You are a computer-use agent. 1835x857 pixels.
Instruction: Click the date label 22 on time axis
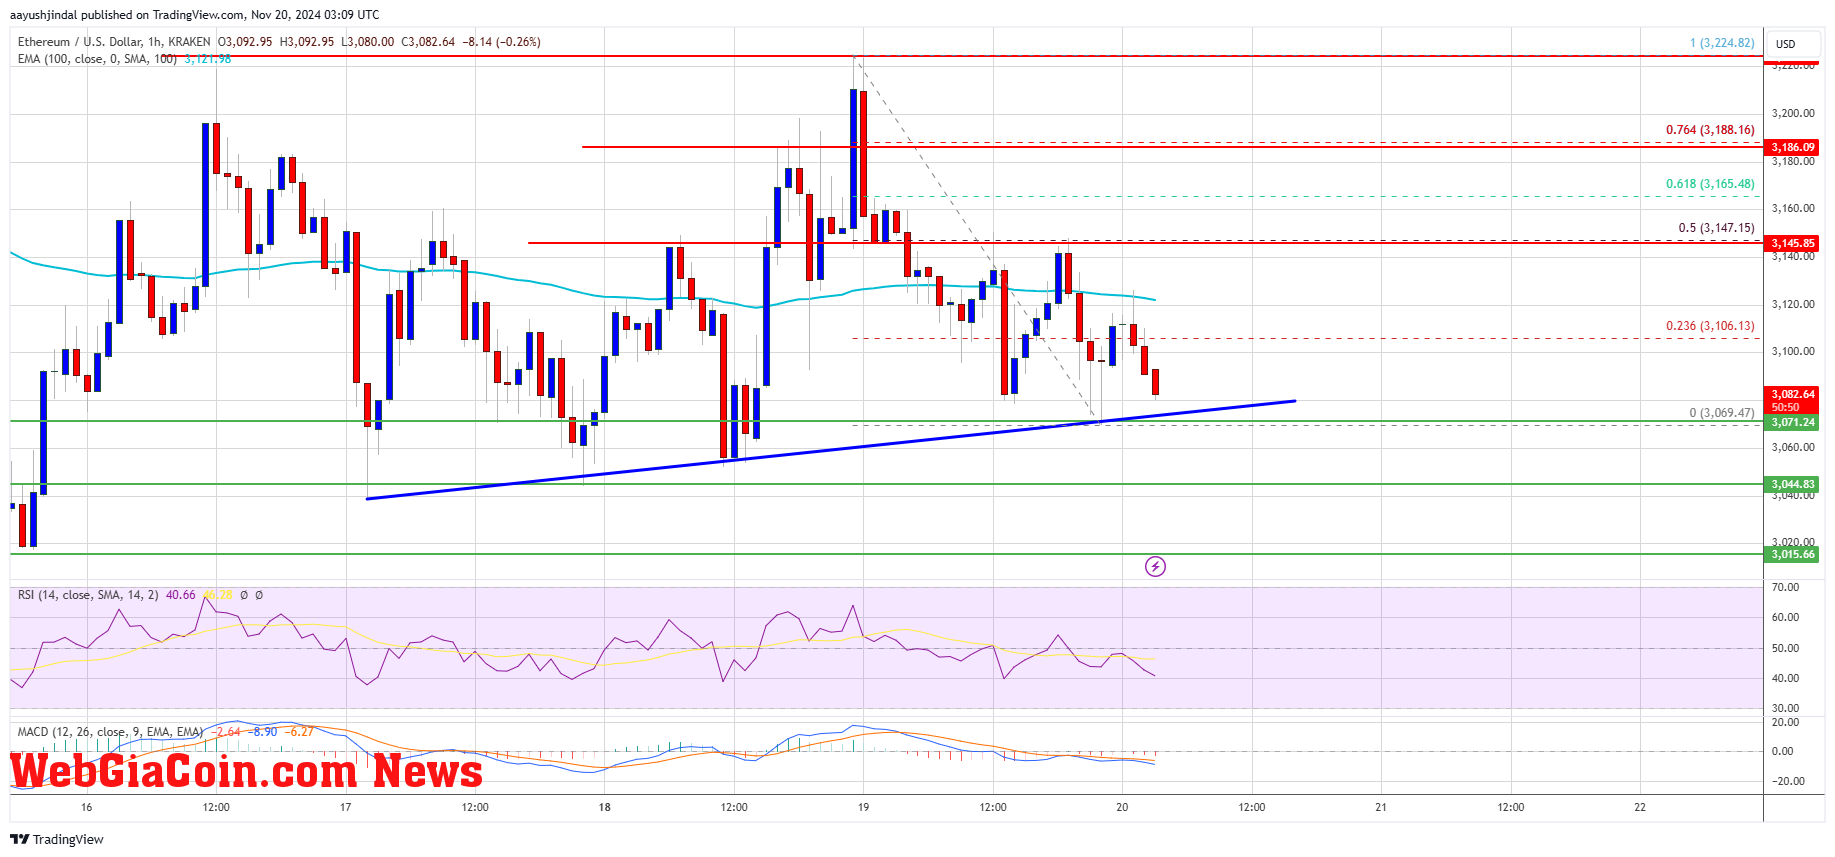click(x=1640, y=807)
